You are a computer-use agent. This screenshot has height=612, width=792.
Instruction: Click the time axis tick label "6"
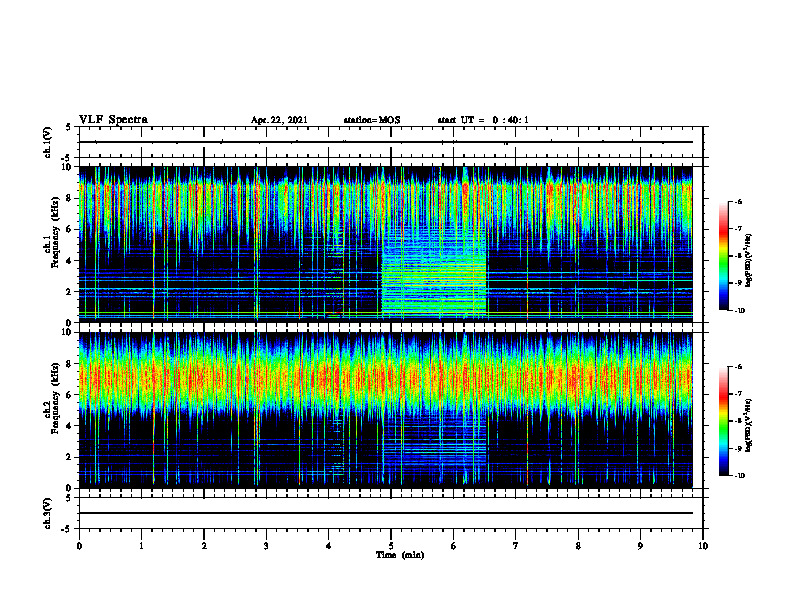(x=453, y=546)
